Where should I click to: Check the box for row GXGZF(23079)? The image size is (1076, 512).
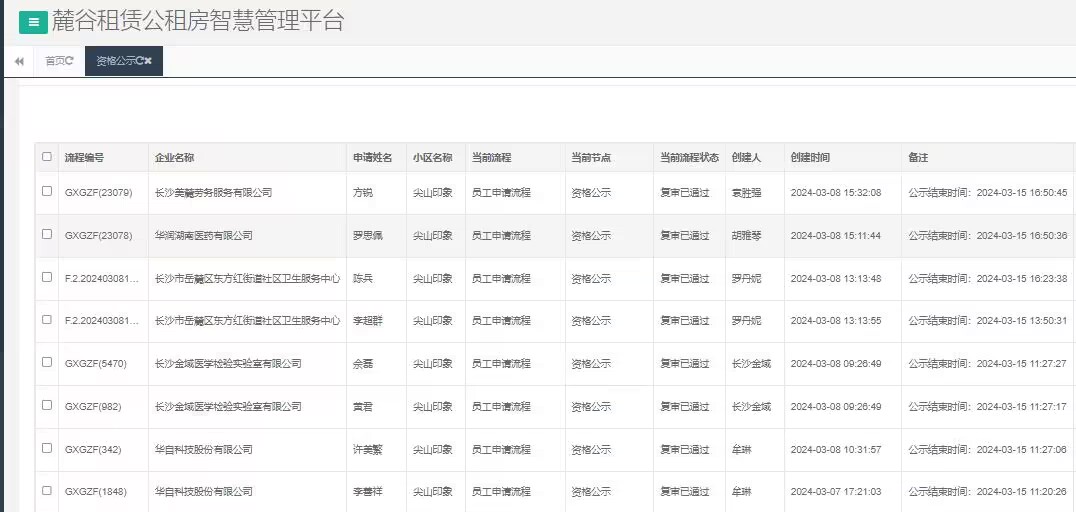click(47, 191)
